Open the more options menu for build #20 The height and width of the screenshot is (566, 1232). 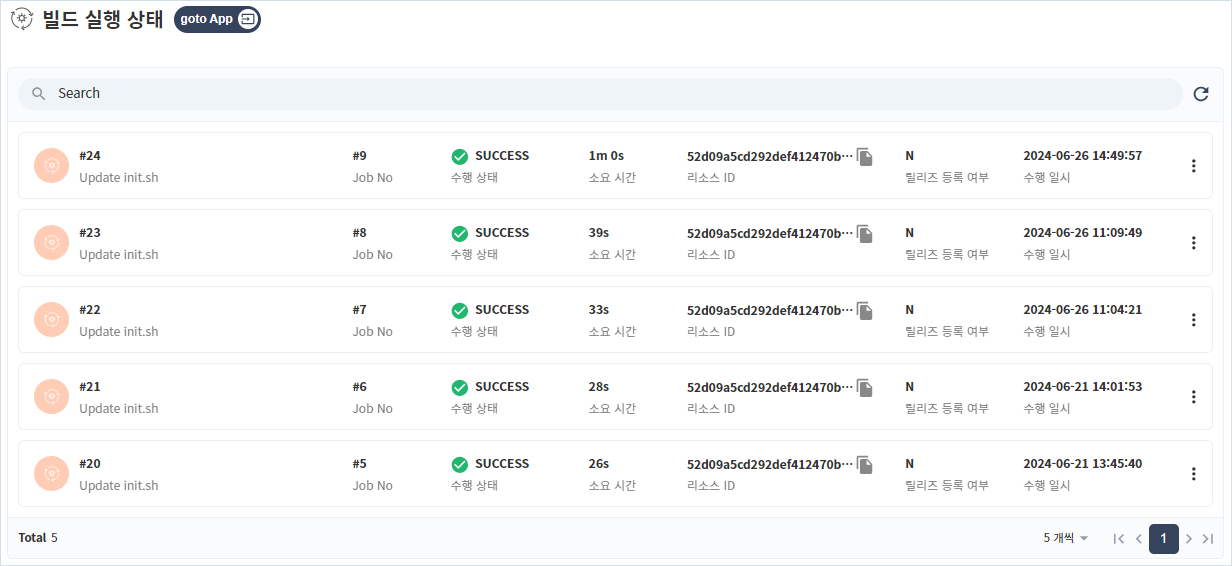click(x=1193, y=474)
